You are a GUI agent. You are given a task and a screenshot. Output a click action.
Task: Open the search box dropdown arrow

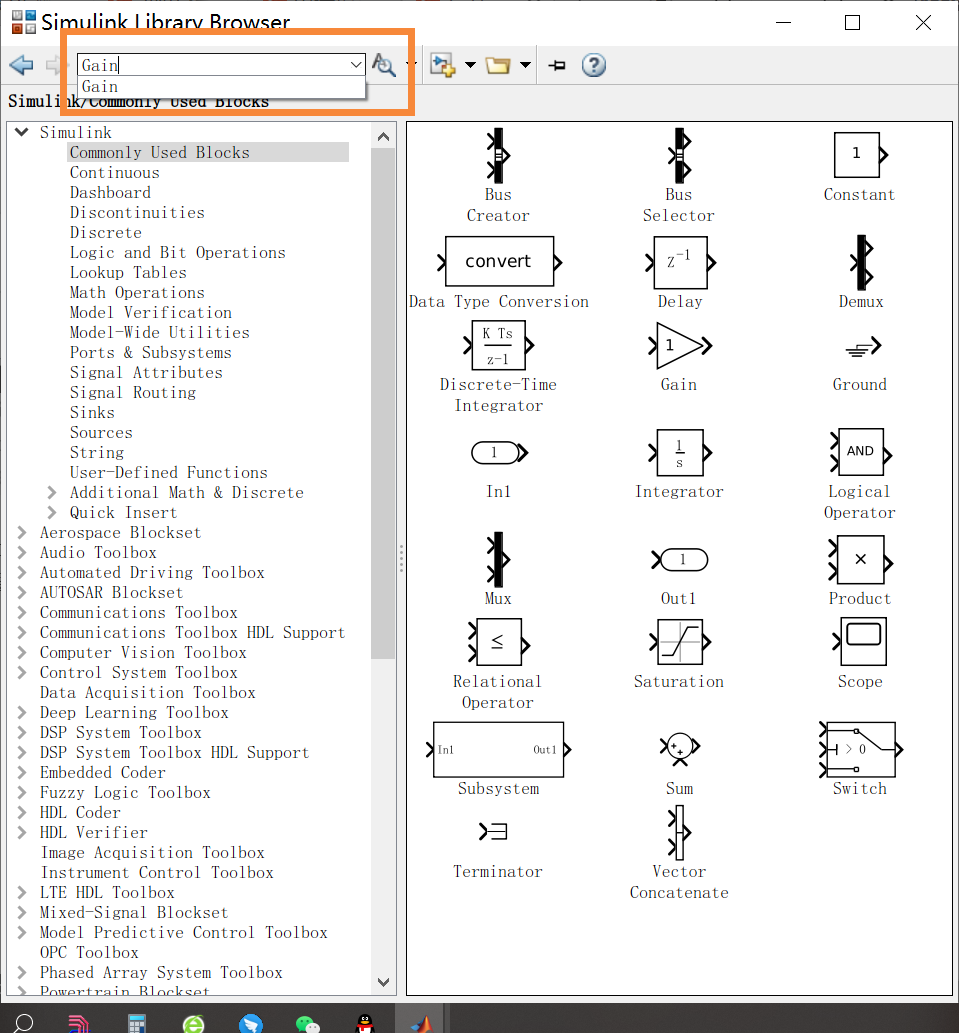click(356, 65)
